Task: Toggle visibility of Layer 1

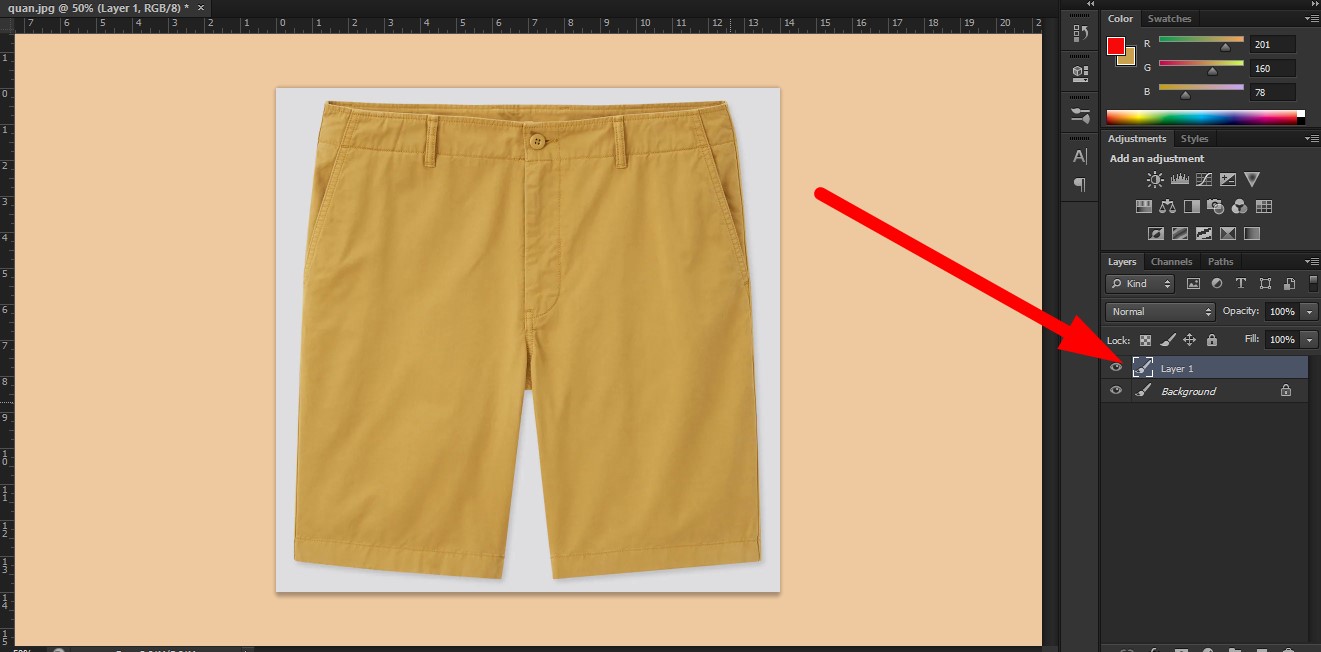Action: click(x=1115, y=367)
